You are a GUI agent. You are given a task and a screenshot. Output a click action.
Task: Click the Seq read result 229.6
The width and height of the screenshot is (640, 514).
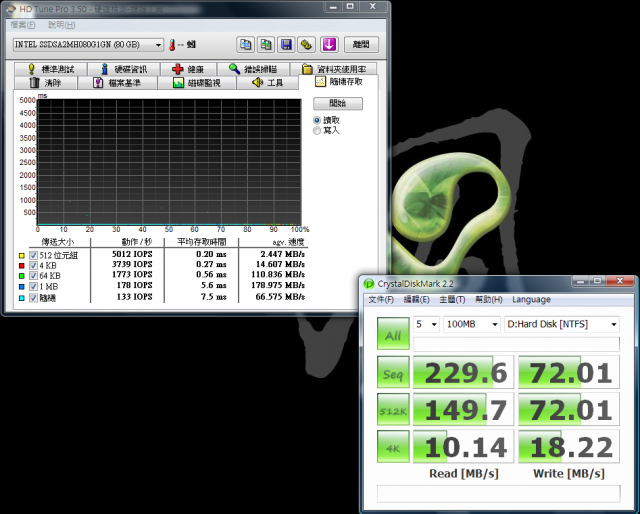[x=463, y=372]
